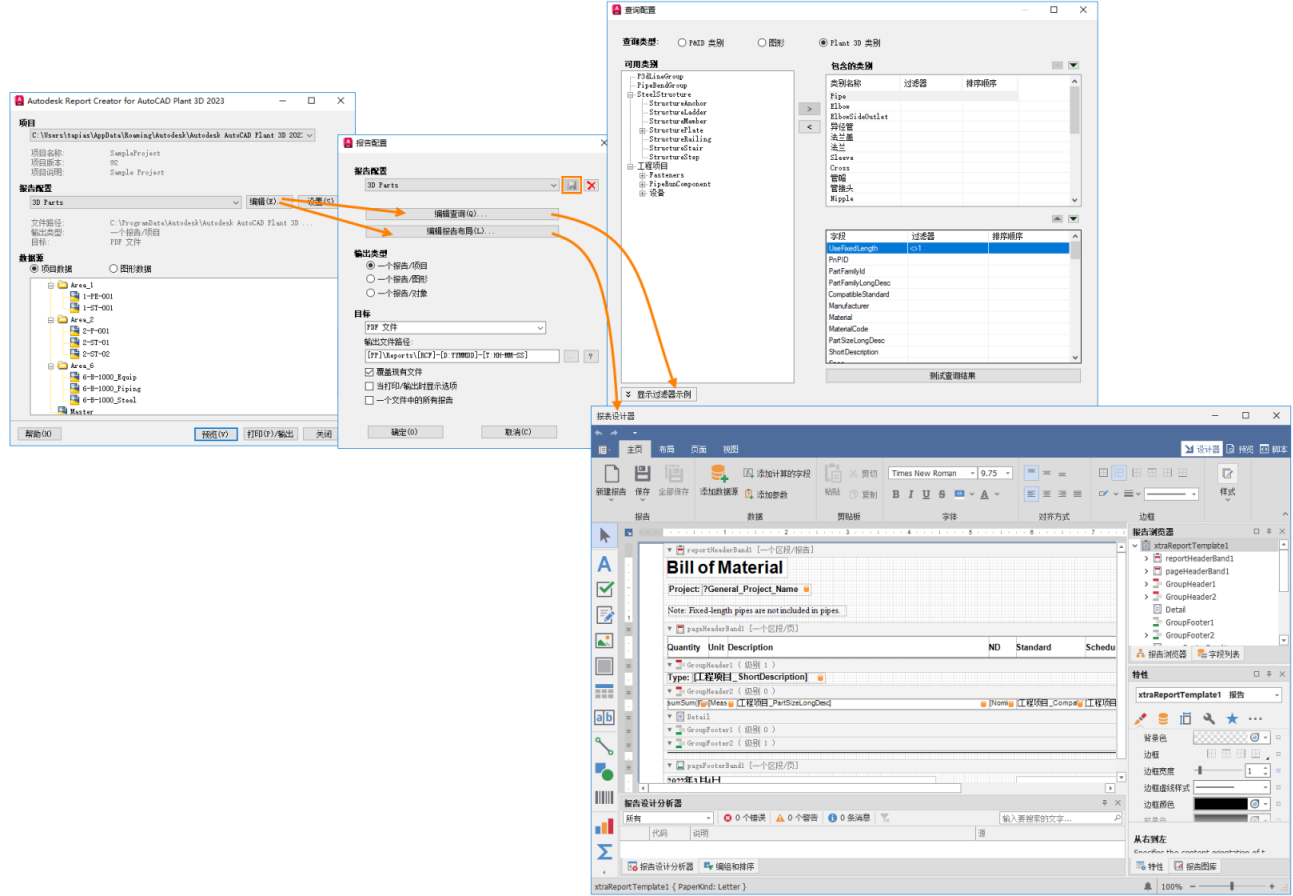Switch to the Layout (布局) ribbon tab
The height and width of the screenshot is (896, 1293).
[667, 450]
